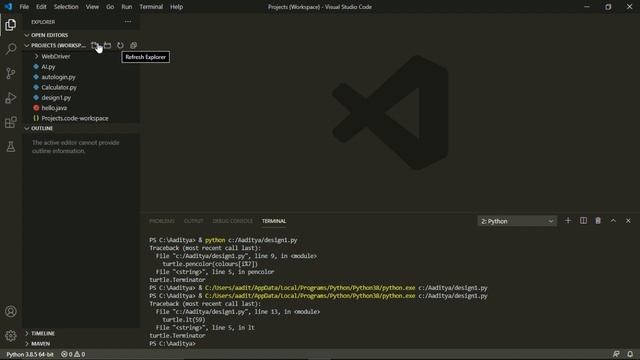Switch to the Terminal tab

274,221
